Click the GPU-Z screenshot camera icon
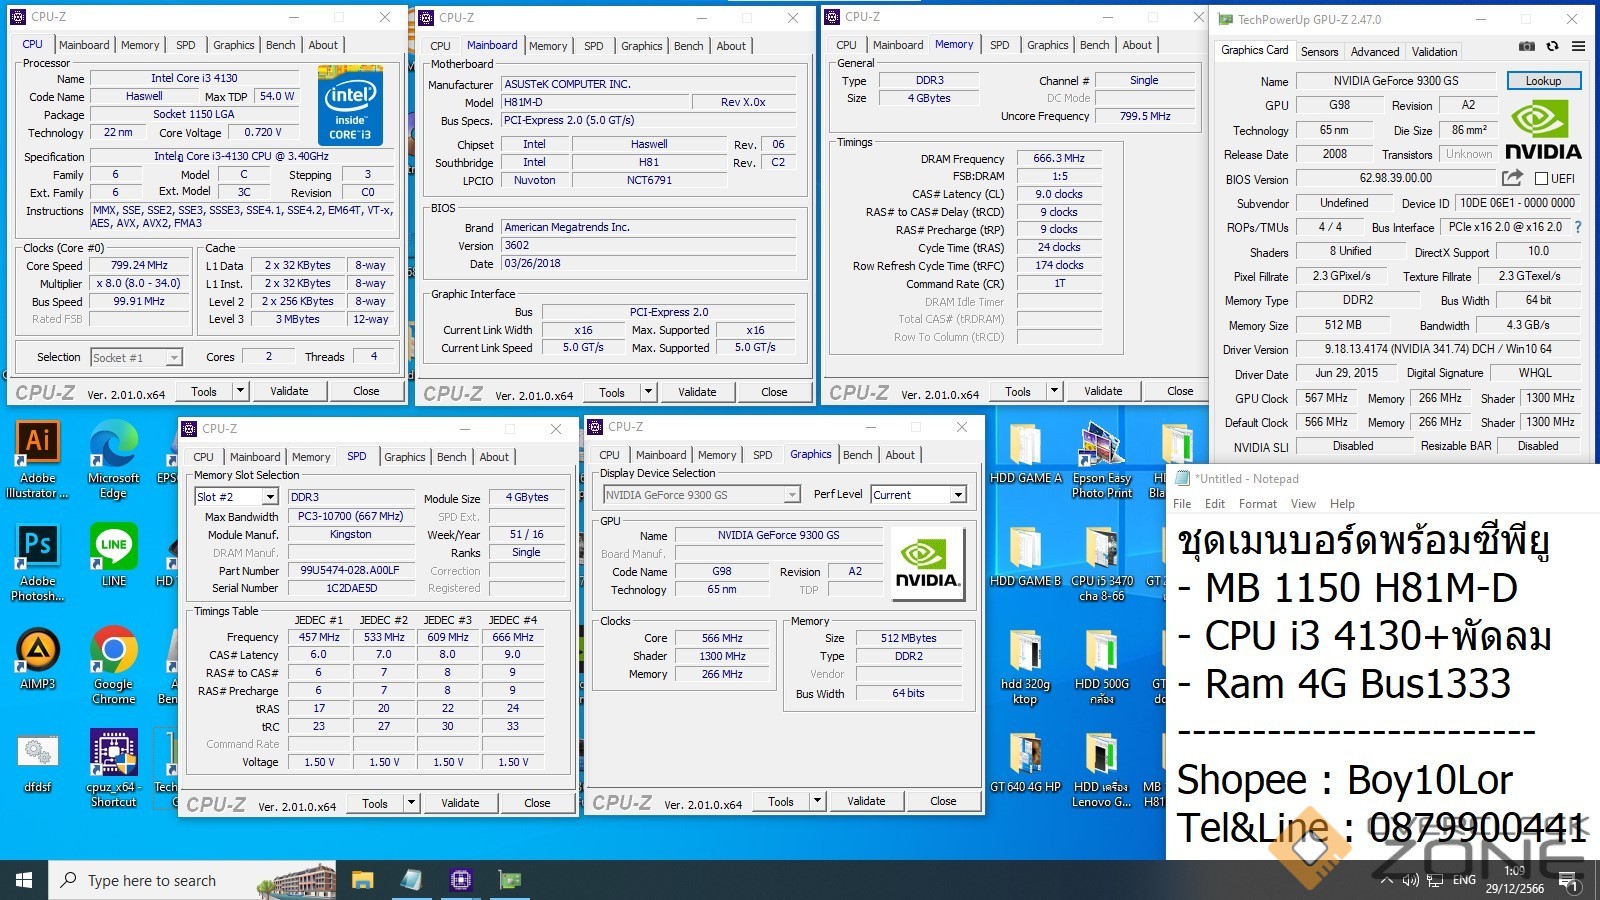This screenshot has width=1600, height=900. (1527, 46)
